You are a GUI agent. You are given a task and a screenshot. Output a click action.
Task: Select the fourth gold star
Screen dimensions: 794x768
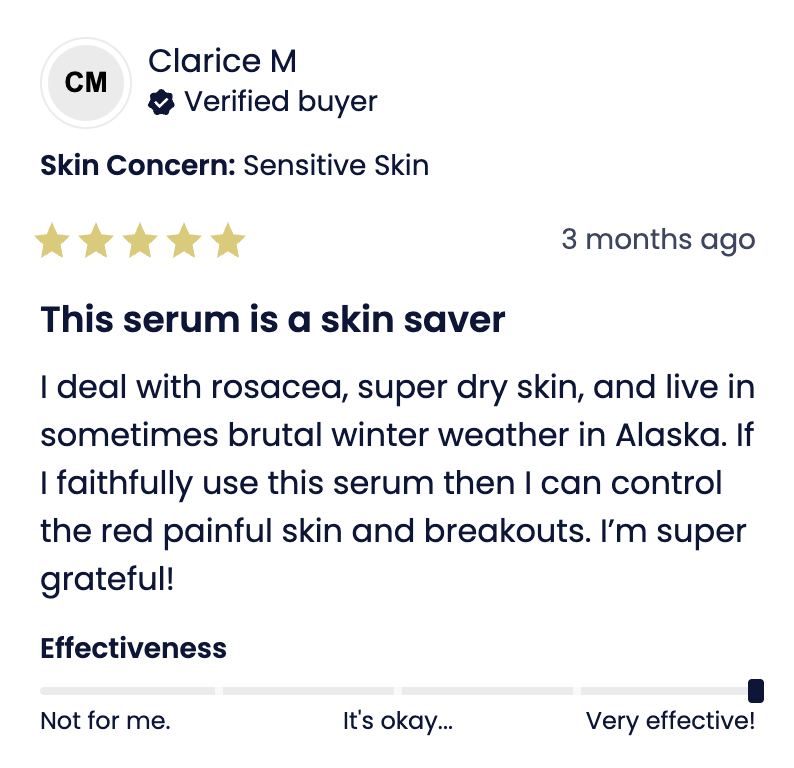click(x=184, y=241)
